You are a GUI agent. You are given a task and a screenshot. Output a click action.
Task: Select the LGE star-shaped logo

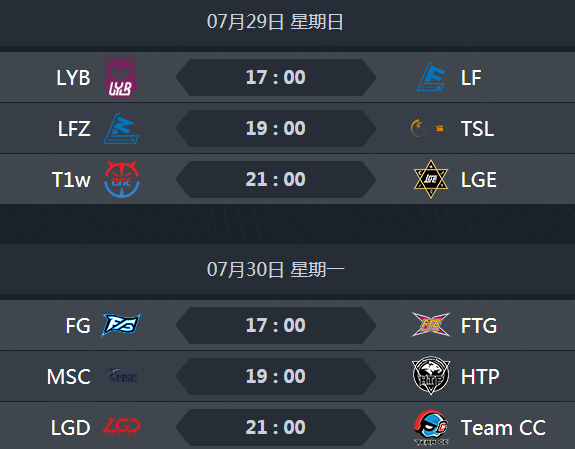pos(431,179)
